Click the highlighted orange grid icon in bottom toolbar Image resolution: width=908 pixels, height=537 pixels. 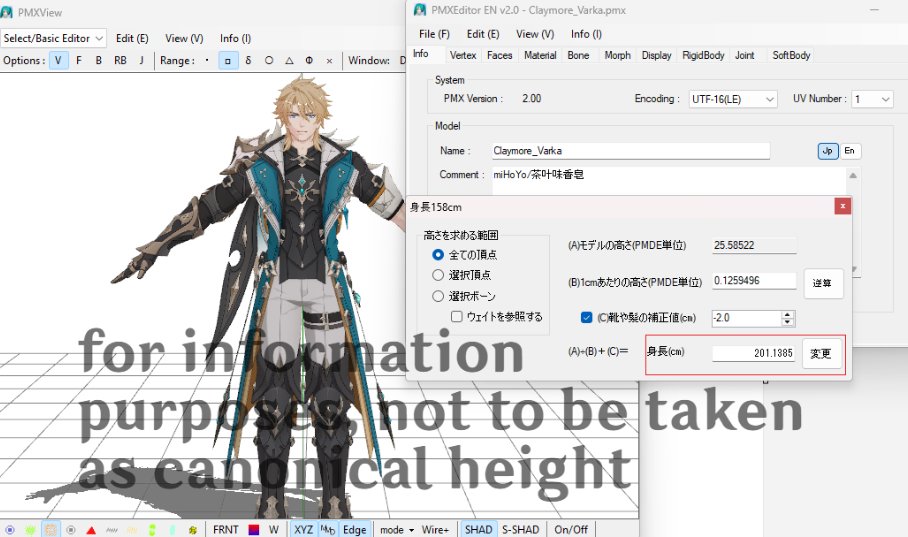click(x=50, y=529)
